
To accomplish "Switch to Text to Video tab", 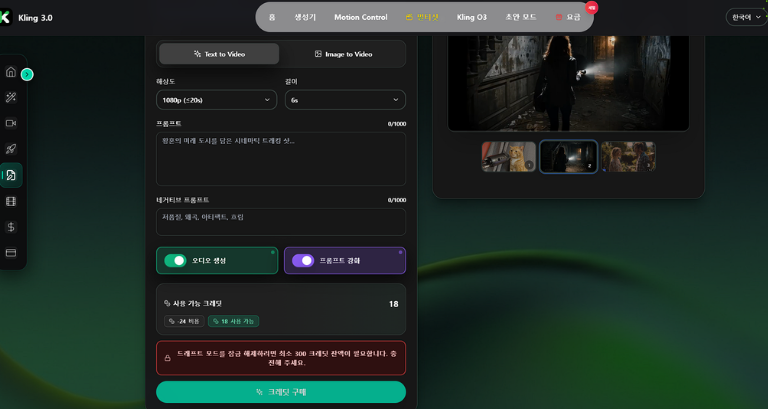I will pyautogui.click(x=219, y=54).
